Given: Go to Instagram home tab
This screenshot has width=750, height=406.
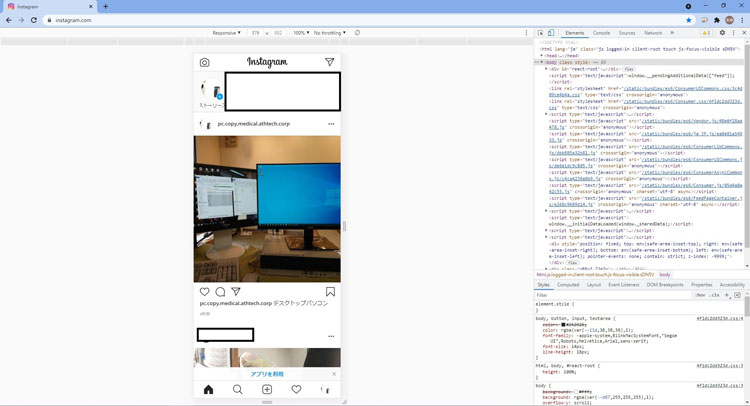Looking at the screenshot, I should [x=208, y=389].
